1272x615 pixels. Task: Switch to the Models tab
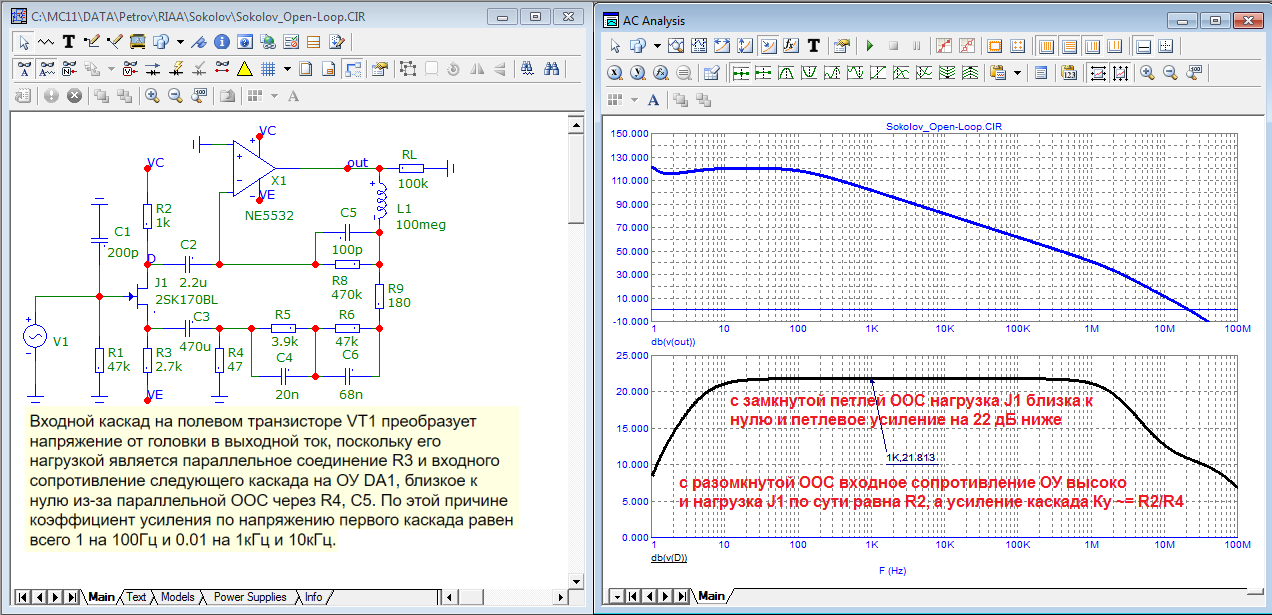click(x=177, y=597)
